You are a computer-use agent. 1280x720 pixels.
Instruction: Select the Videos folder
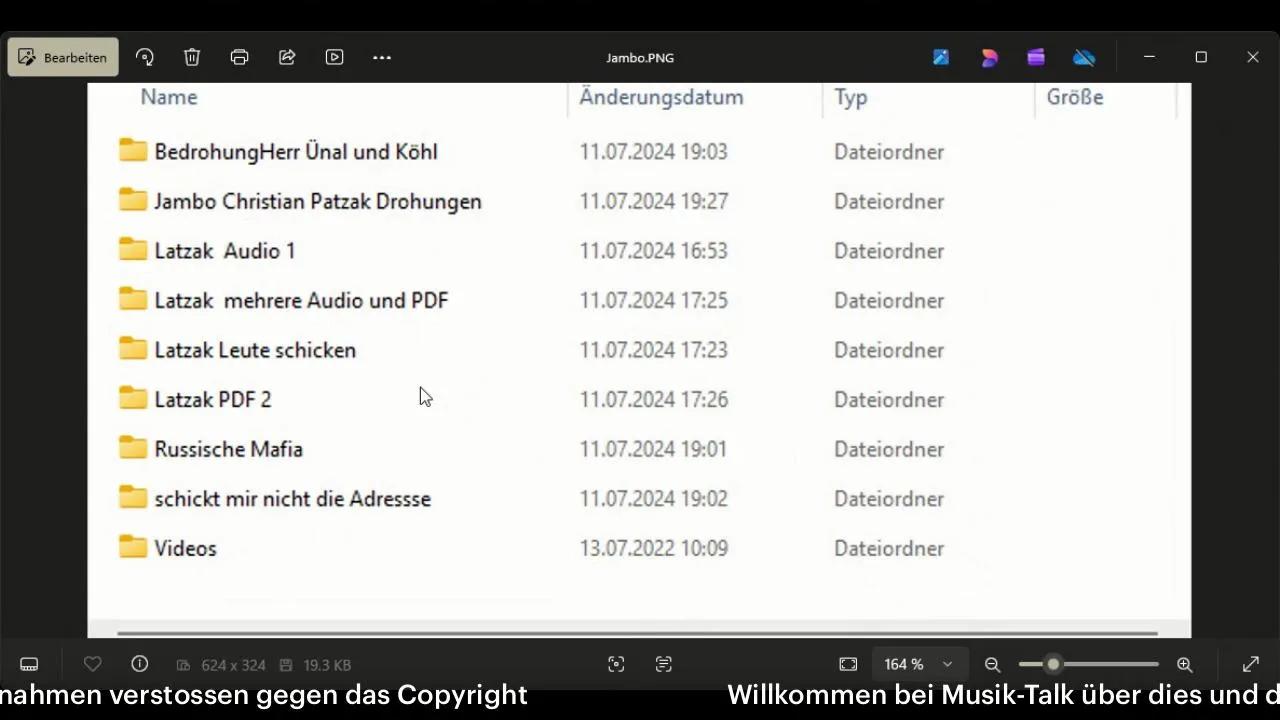coord(185,548)
